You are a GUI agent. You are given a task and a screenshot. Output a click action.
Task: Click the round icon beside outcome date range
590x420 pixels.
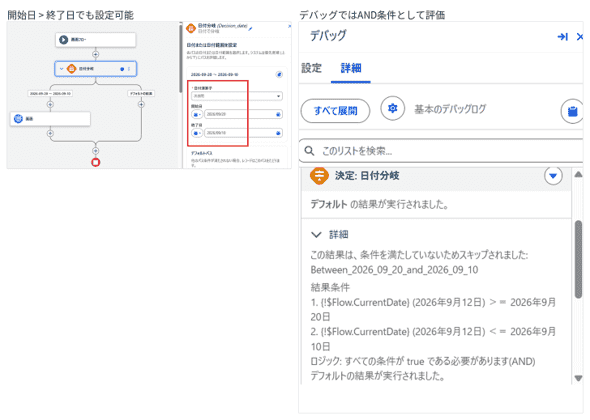click(279, 74)
